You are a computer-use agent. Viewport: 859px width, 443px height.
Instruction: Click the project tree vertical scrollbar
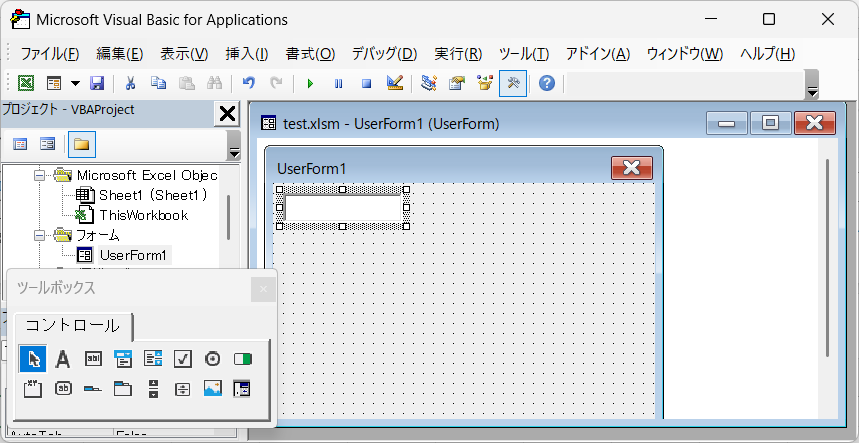click(x=228, y=217)
